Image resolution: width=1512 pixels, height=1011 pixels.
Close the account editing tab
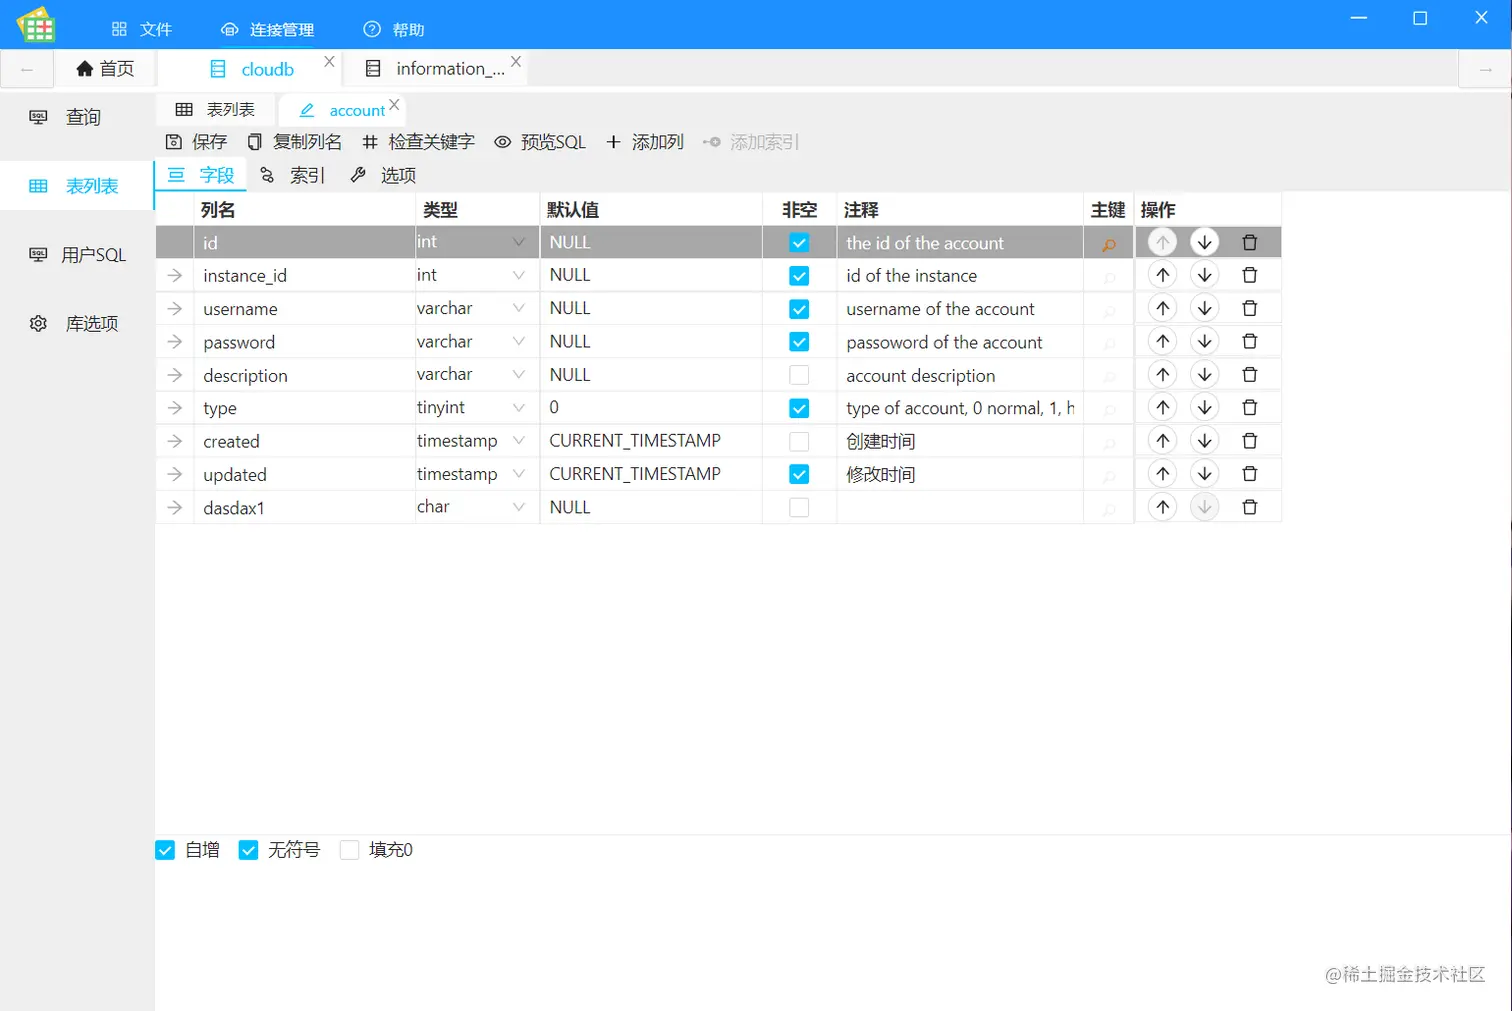tap(394, 104)
